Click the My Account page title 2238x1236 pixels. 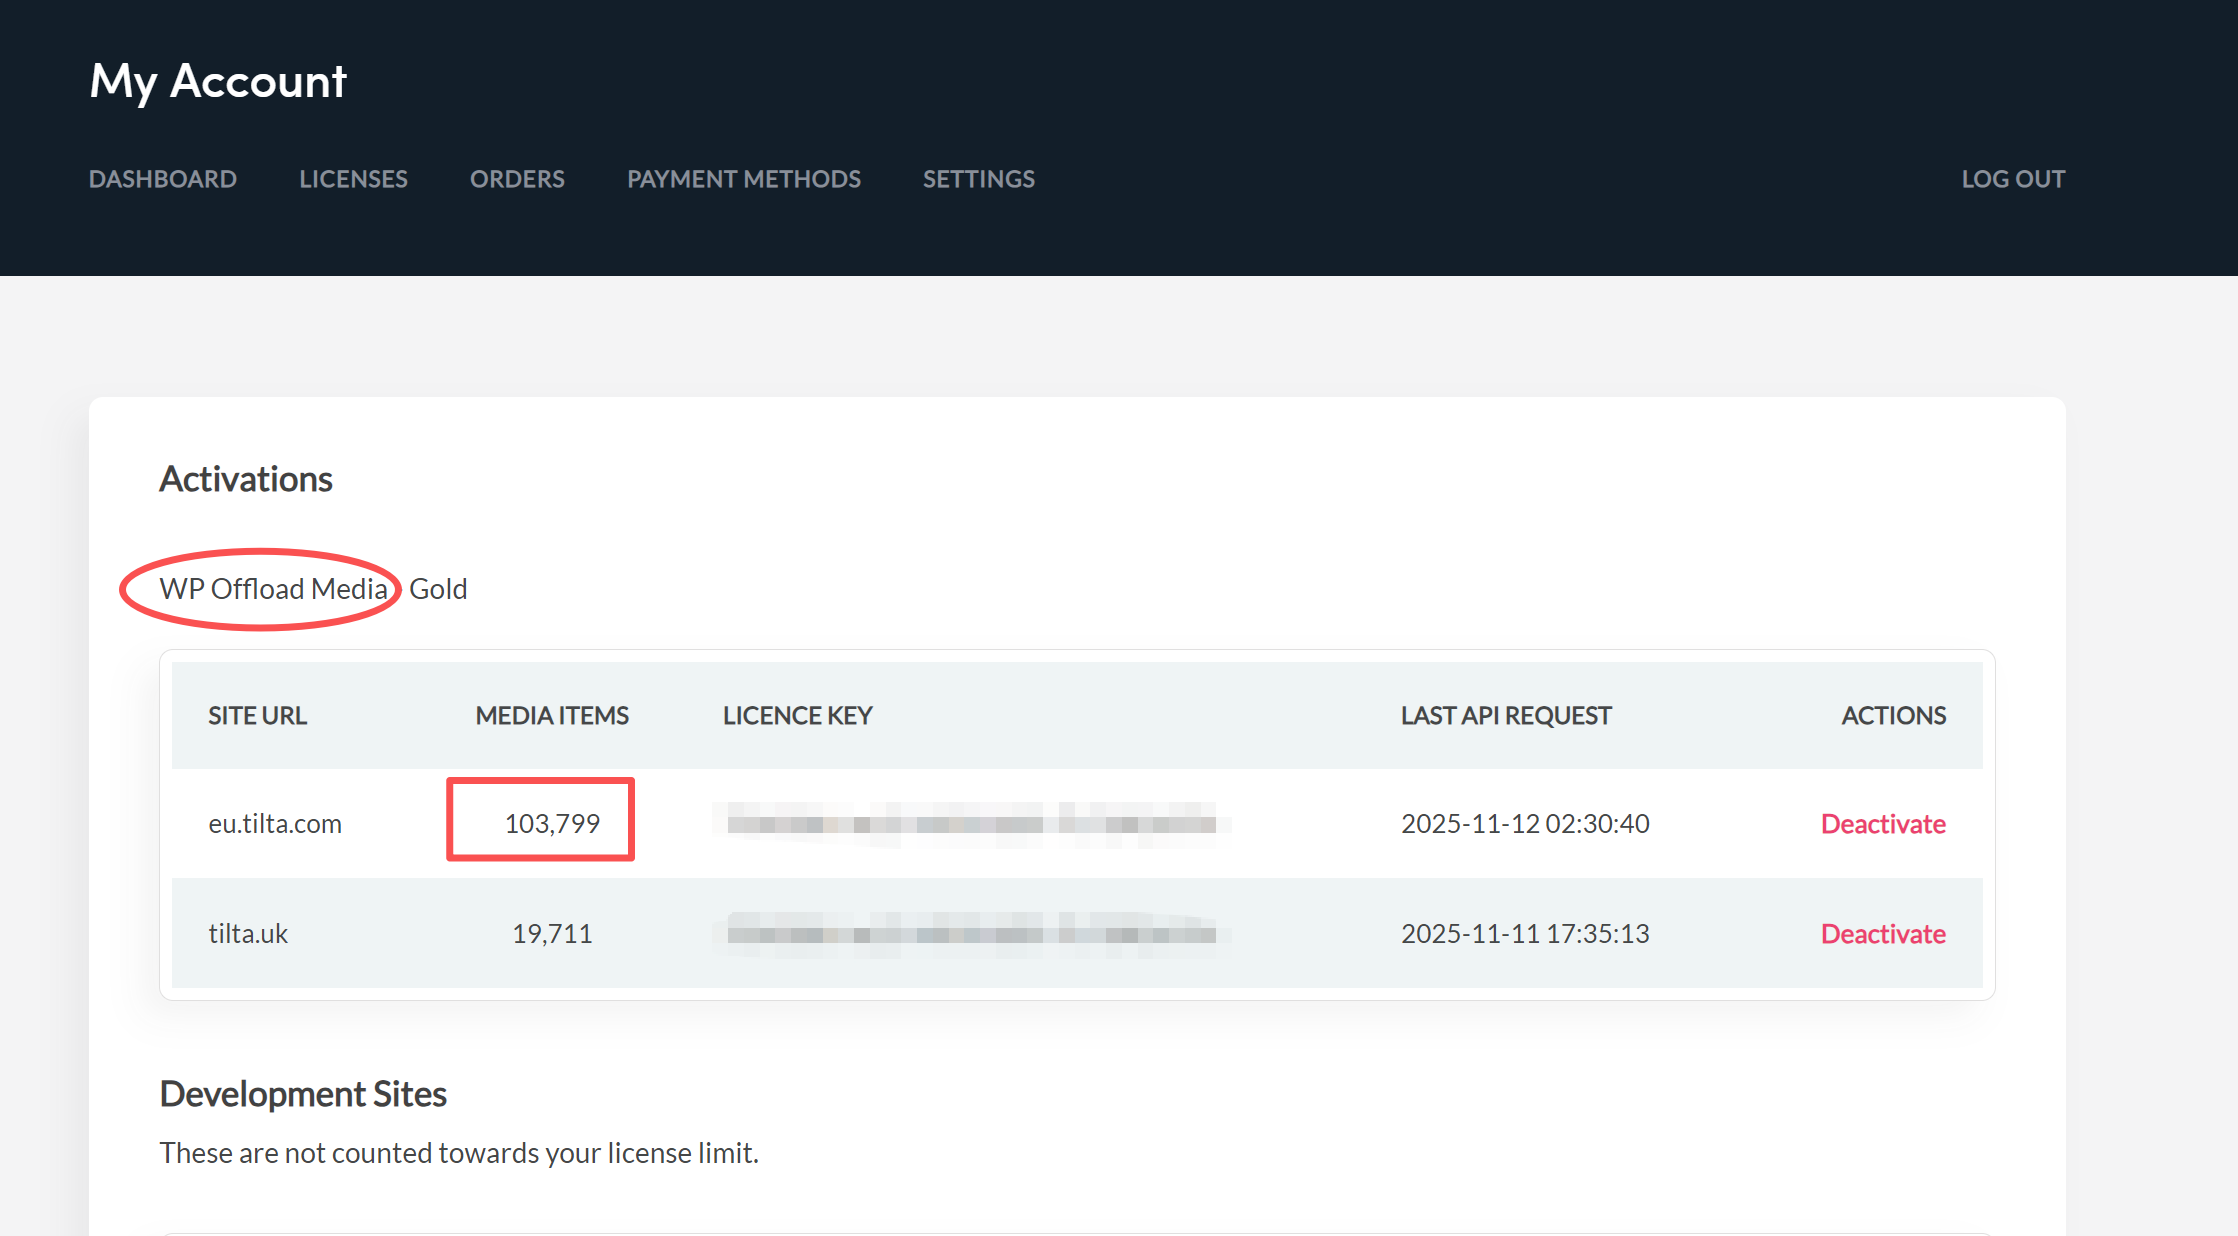click(218, 81)
